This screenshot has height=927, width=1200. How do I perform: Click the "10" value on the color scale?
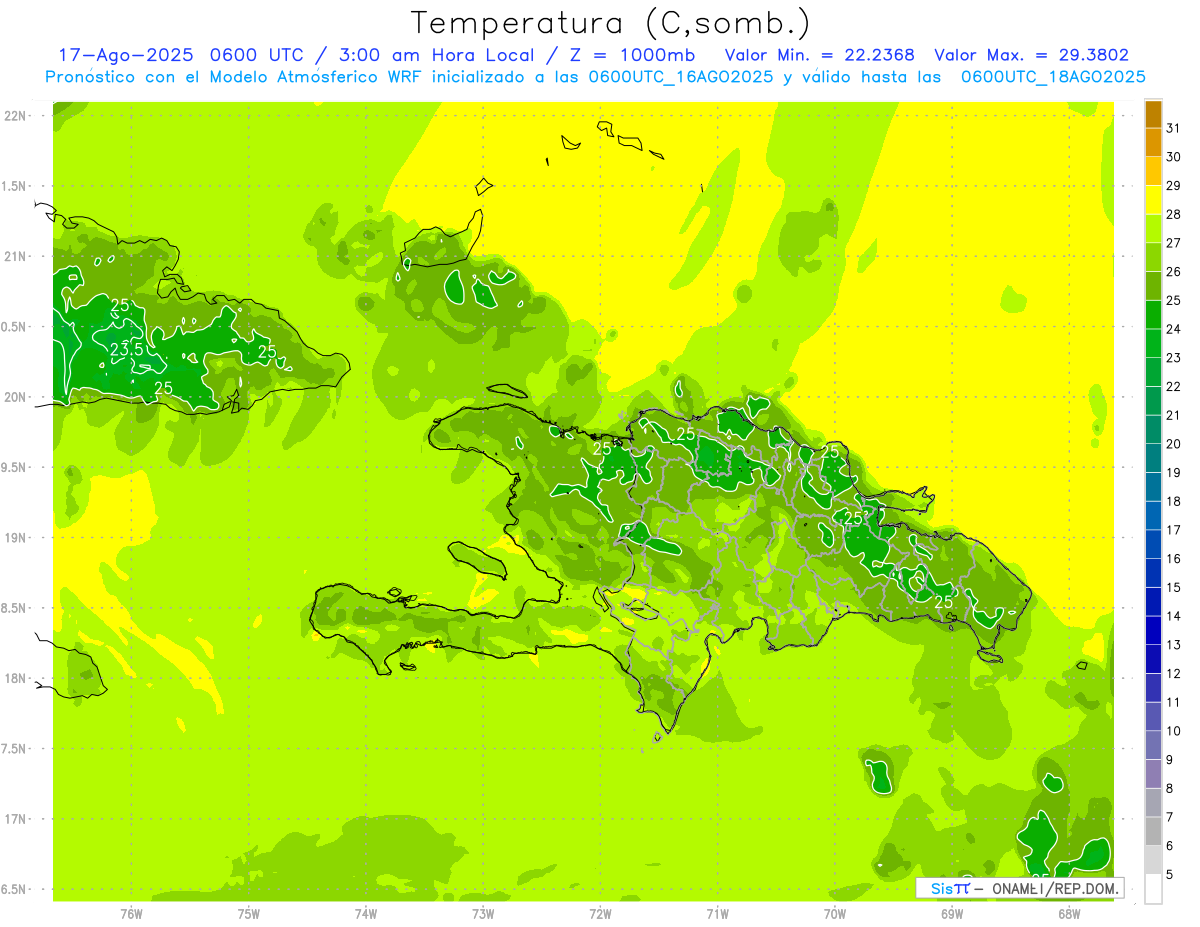pyautogui.click(x=1173, y=731)
